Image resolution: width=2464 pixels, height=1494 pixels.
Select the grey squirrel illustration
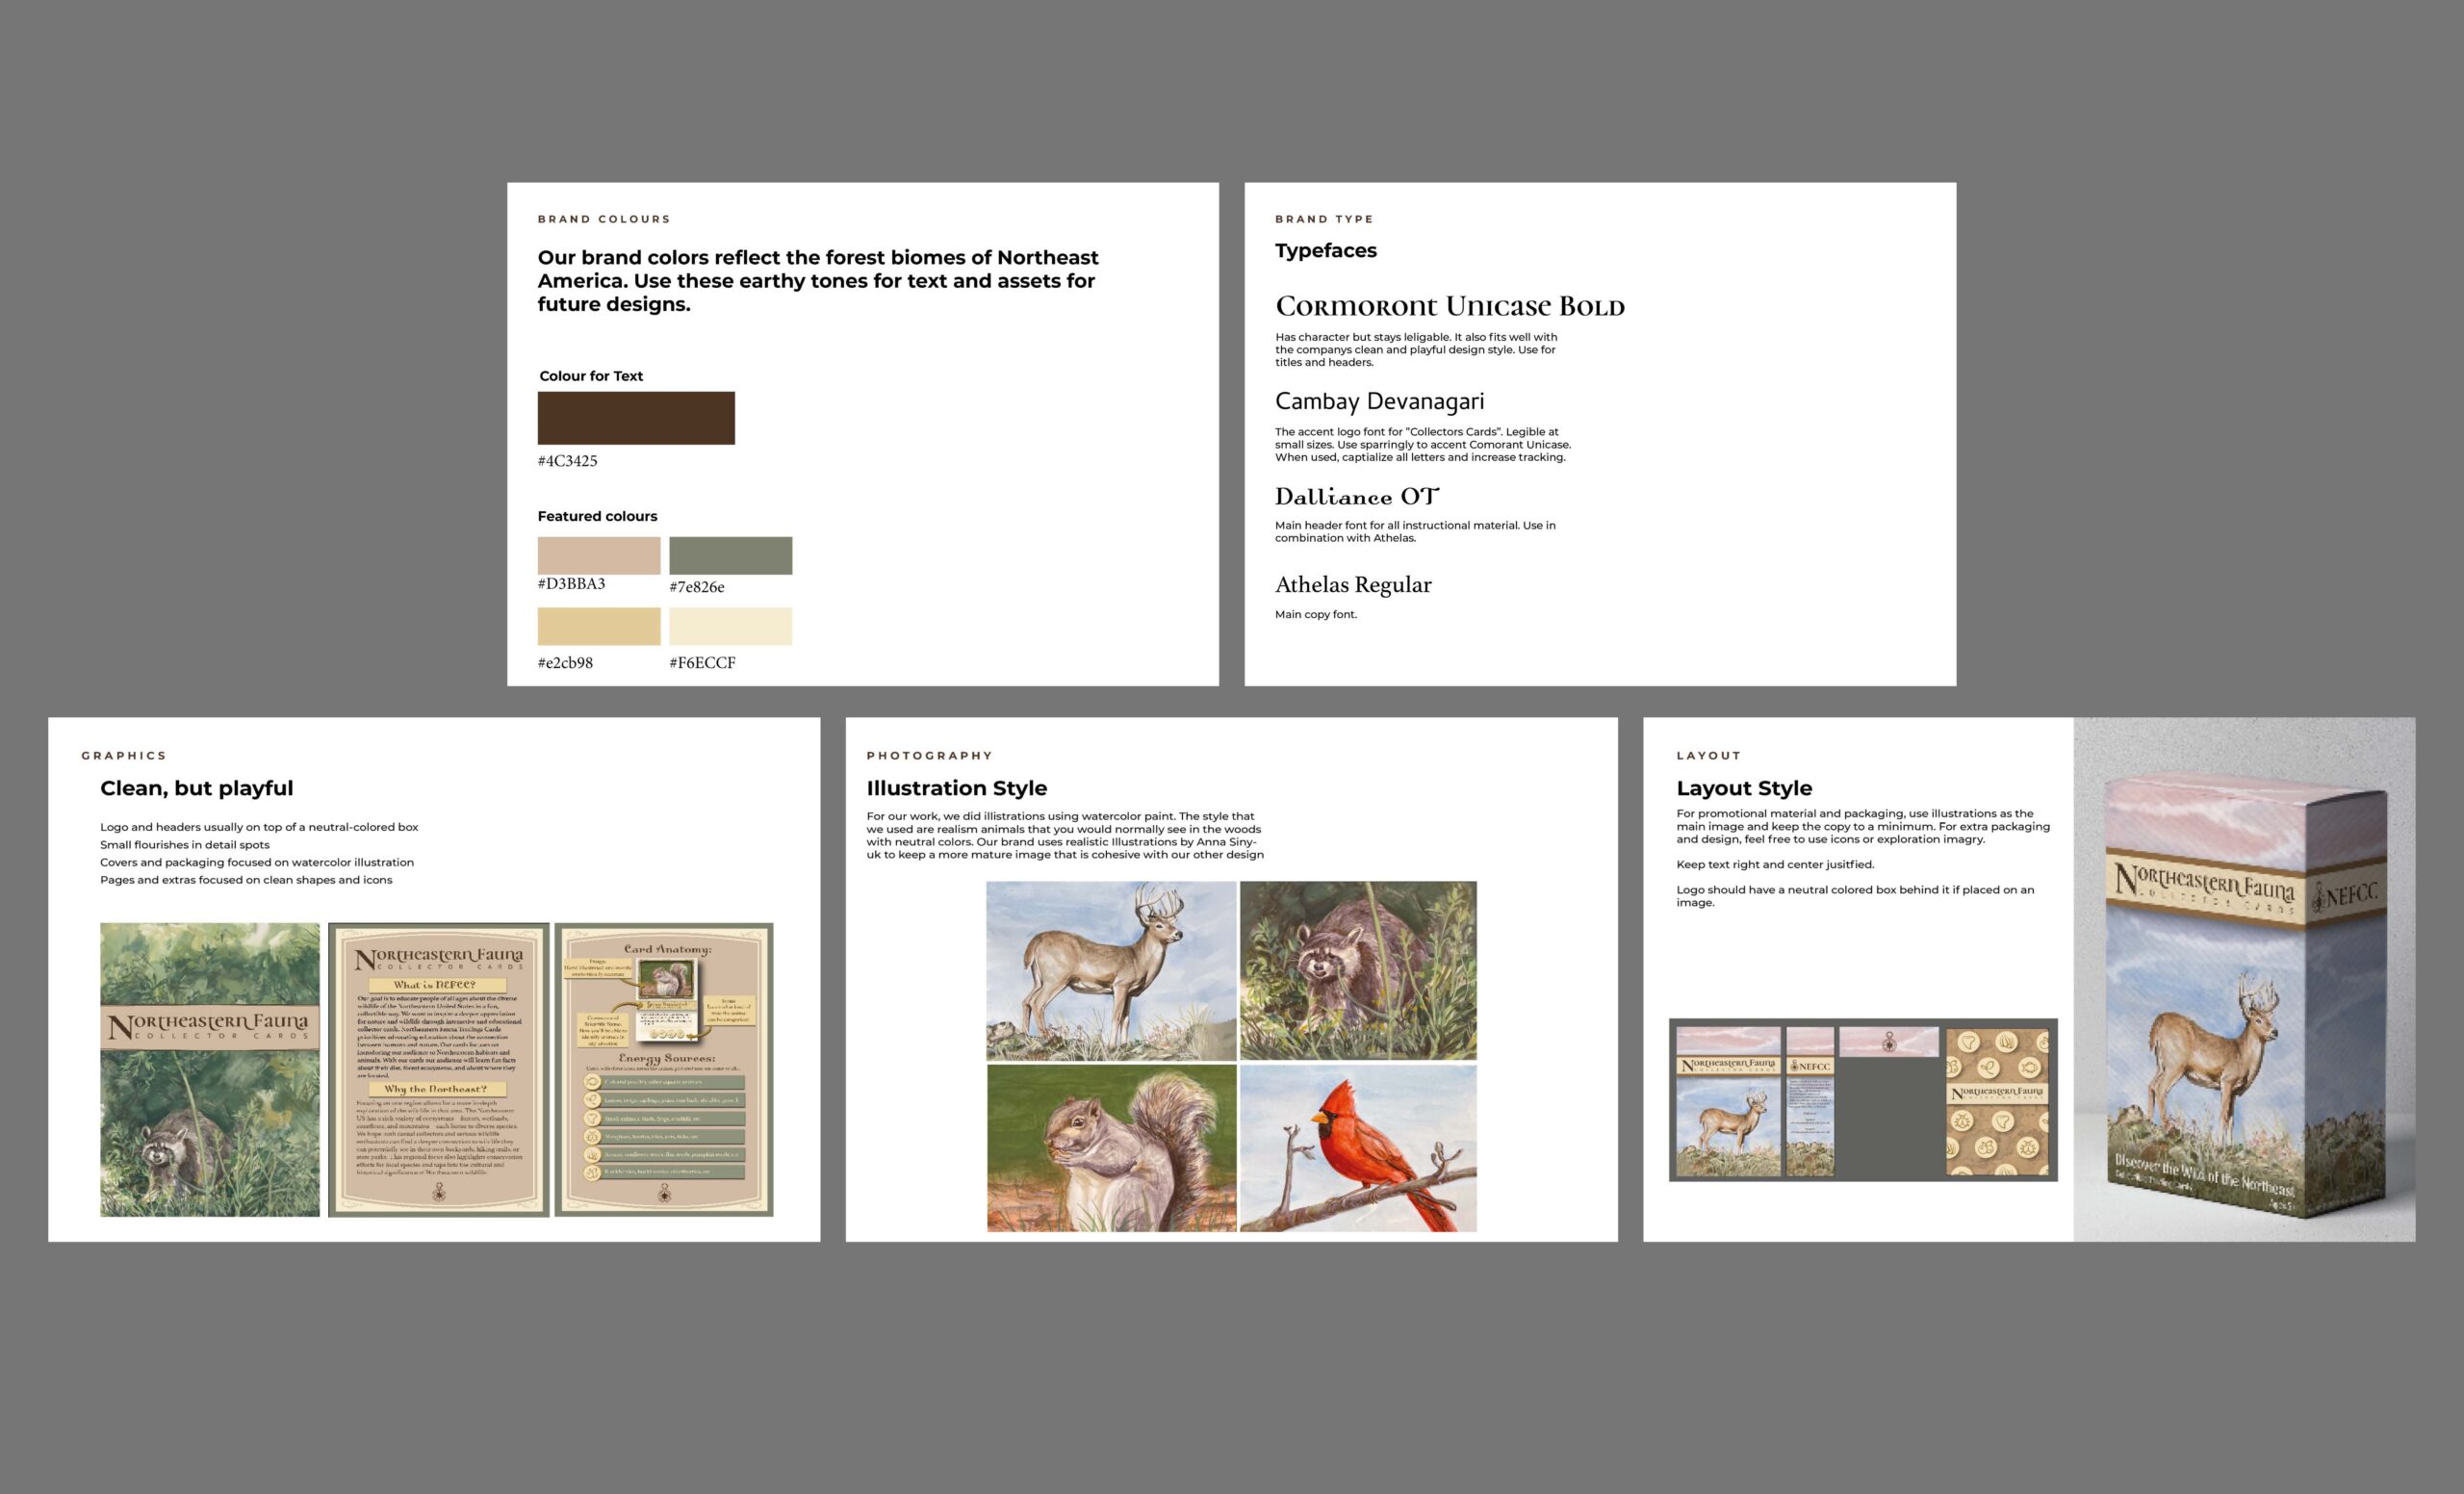click(1111, 1148)
